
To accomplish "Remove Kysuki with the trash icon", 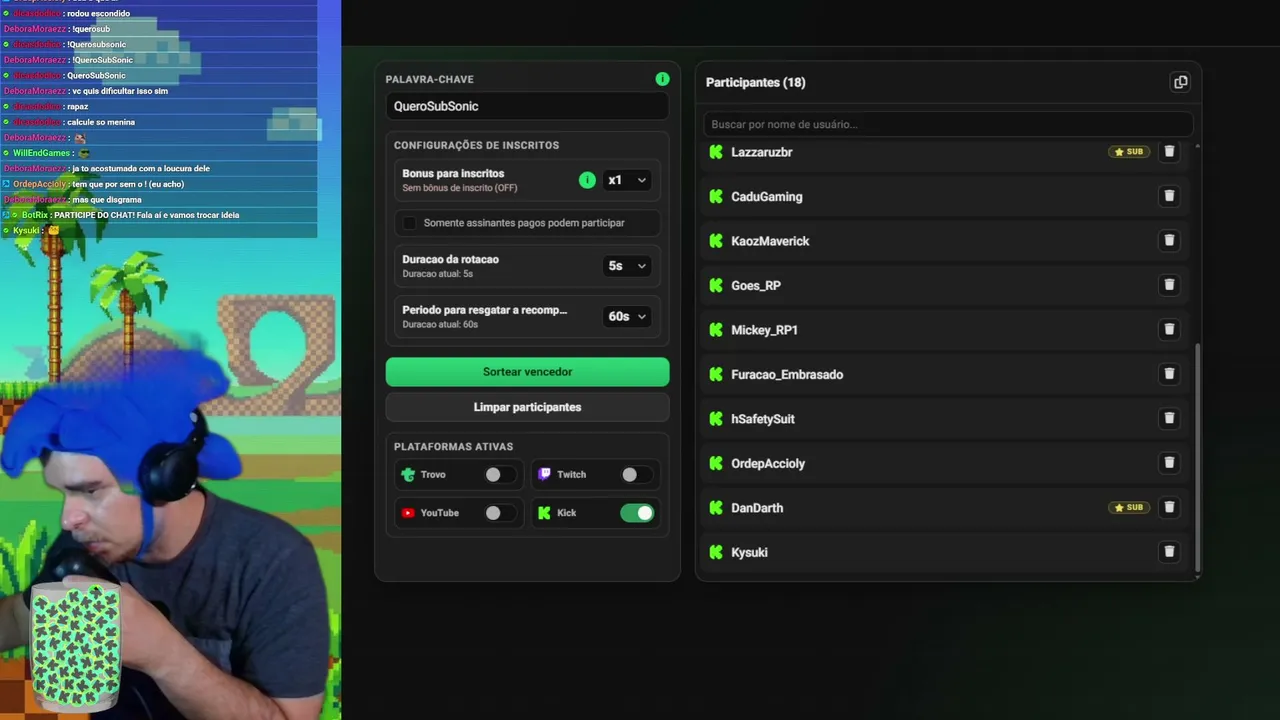I will tap(1169, 552).
